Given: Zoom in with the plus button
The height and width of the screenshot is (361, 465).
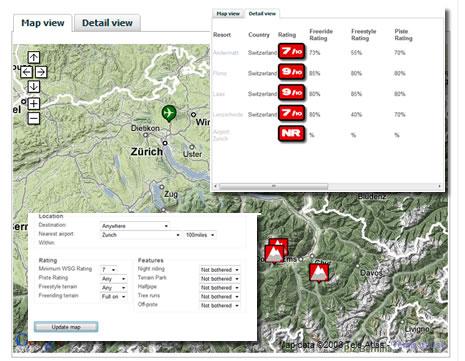Looking at the screenshot, I should 33,104.
